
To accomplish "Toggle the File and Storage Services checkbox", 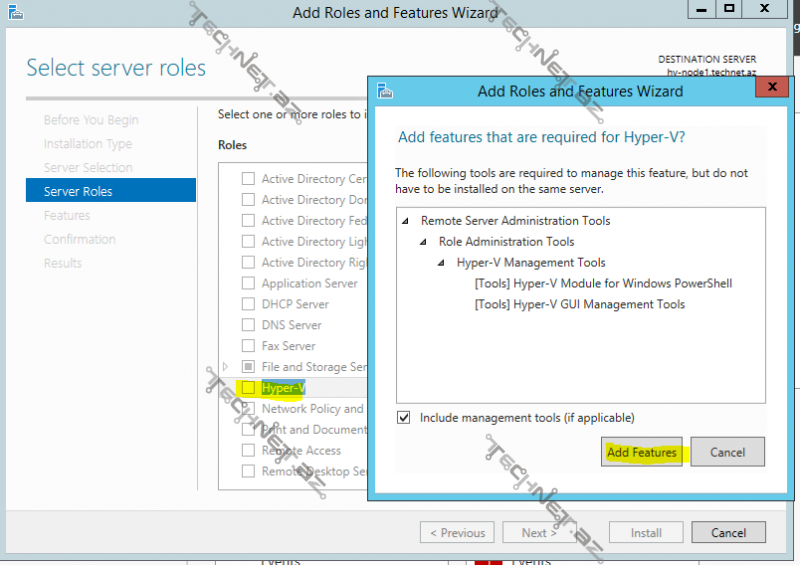I will [248, 367].
